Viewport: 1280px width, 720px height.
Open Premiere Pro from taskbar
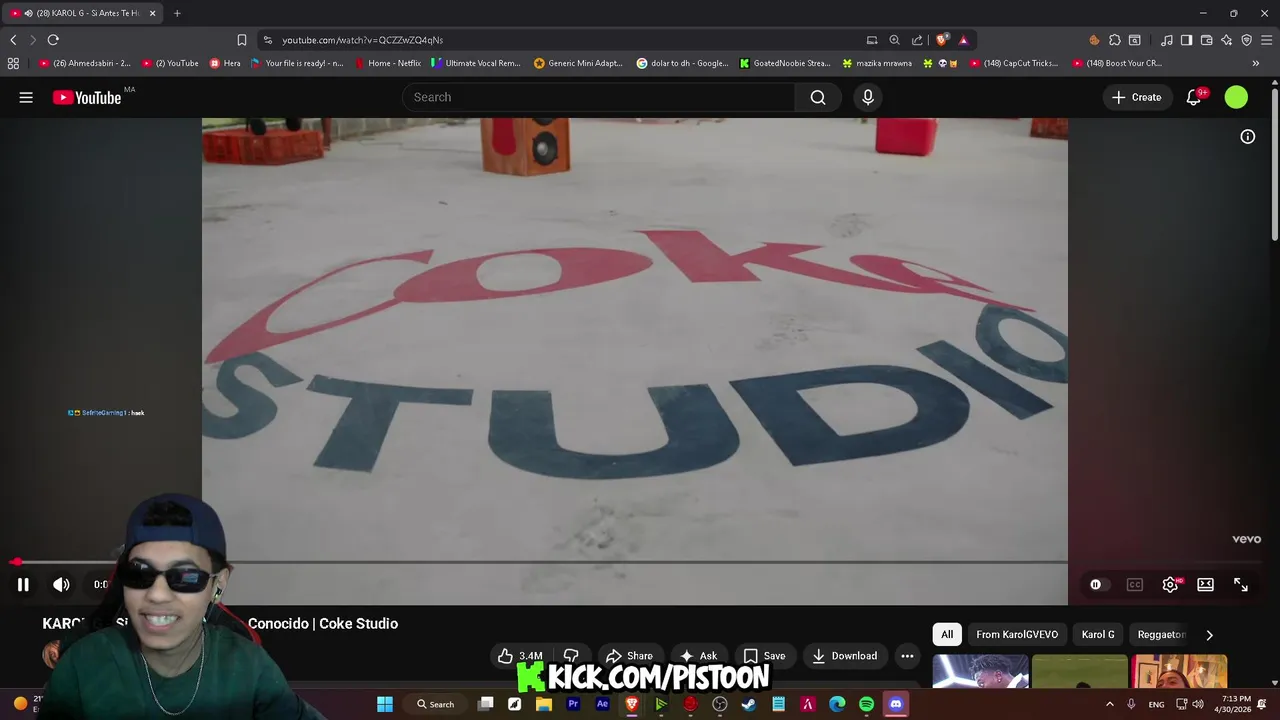click(573, 704)
